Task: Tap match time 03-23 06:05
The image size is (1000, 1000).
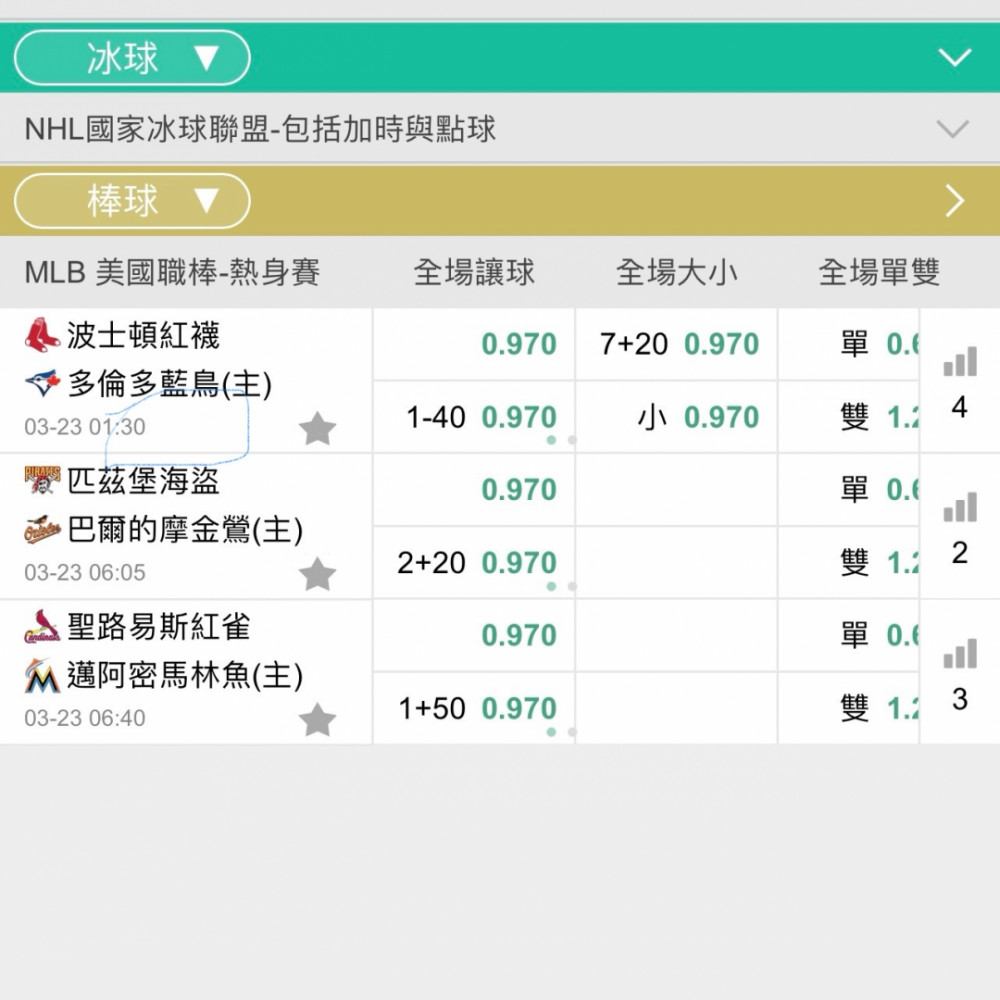Action: pos(85,573)
